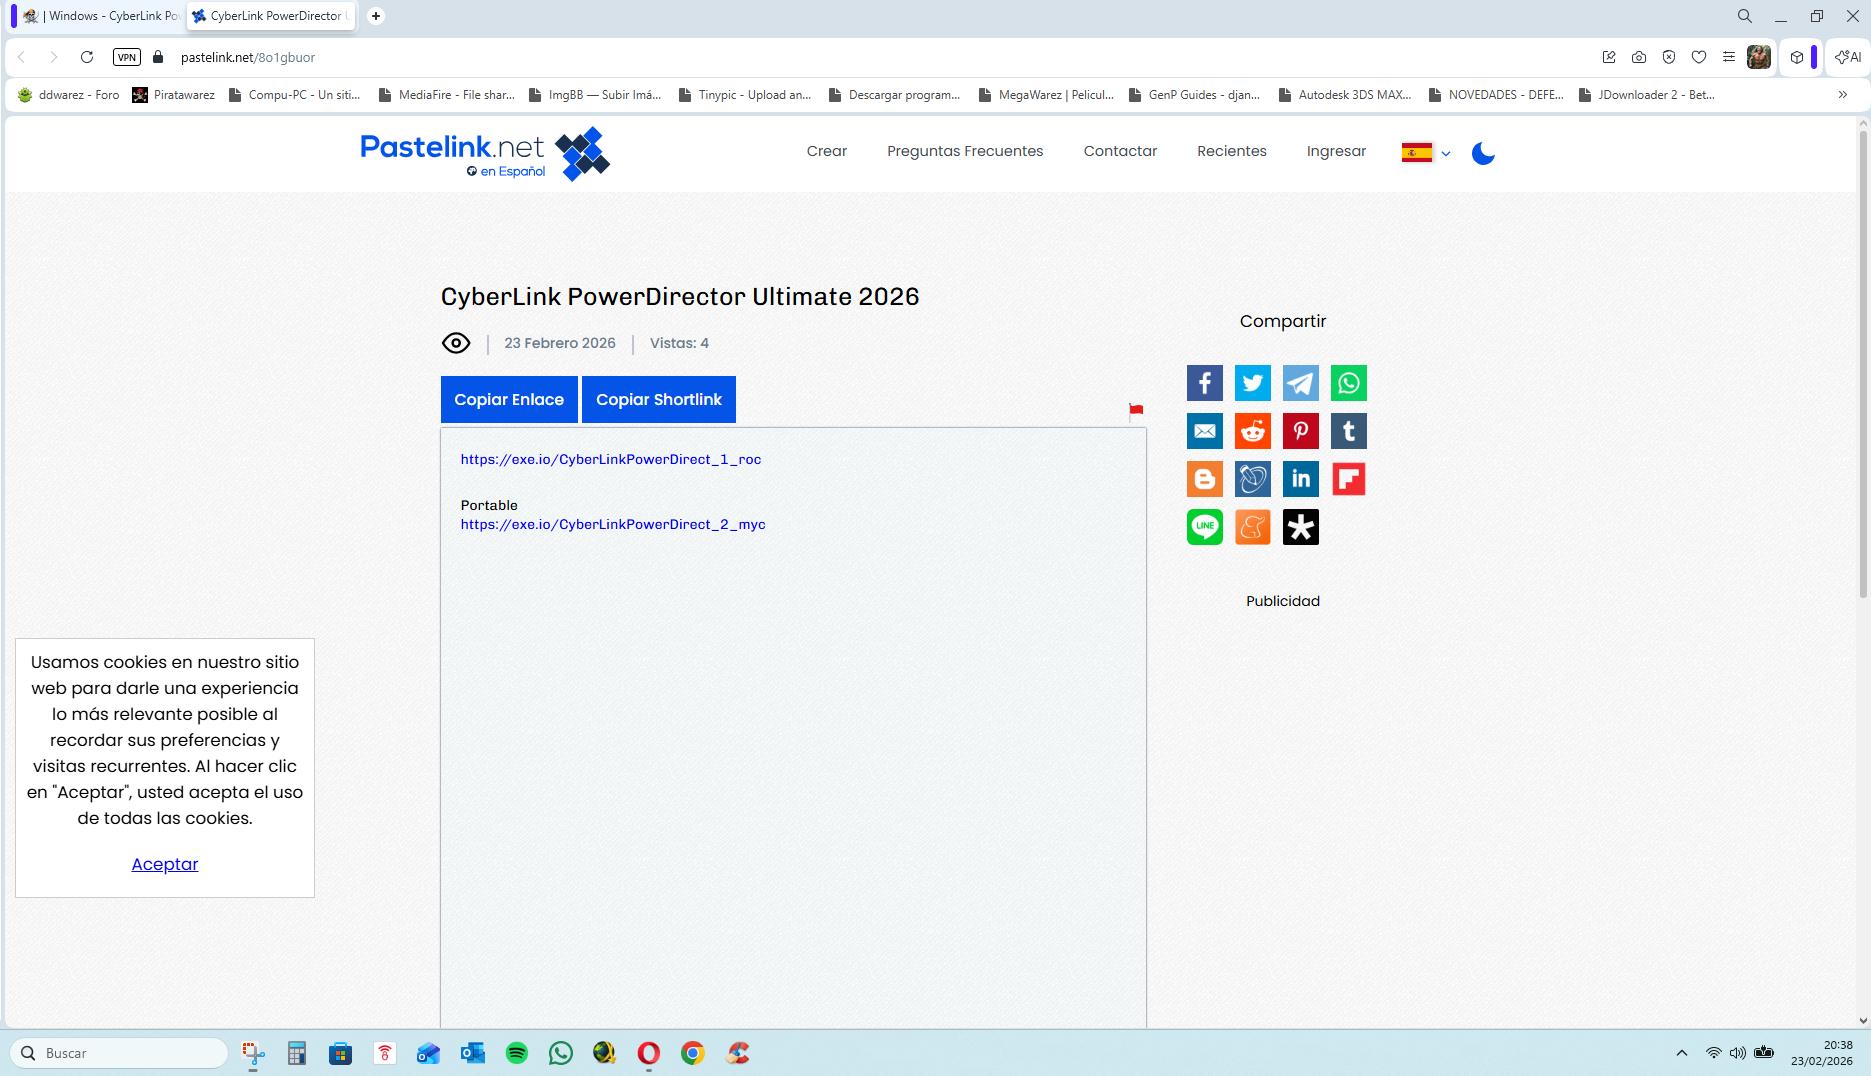Share via LINE icon
Viewport: 1871px width, 1076px height.
[x=1204, y=527]
